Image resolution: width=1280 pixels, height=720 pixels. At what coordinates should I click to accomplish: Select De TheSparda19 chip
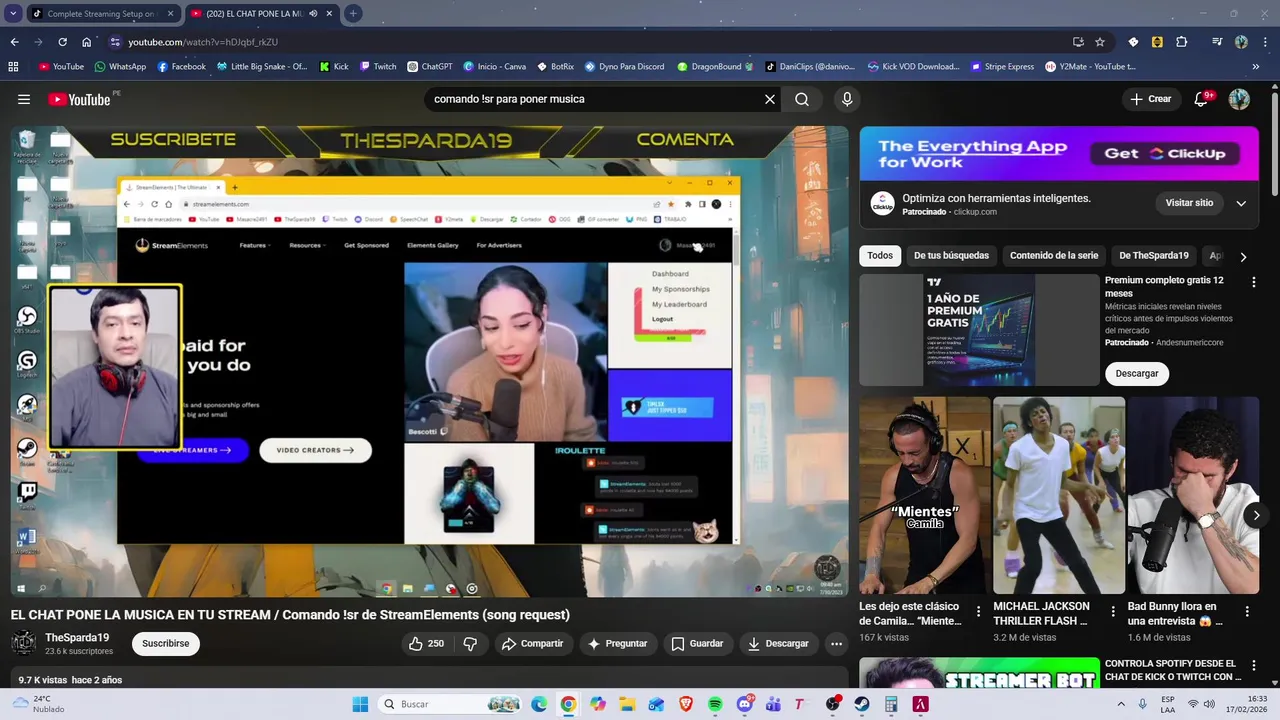1154,256
